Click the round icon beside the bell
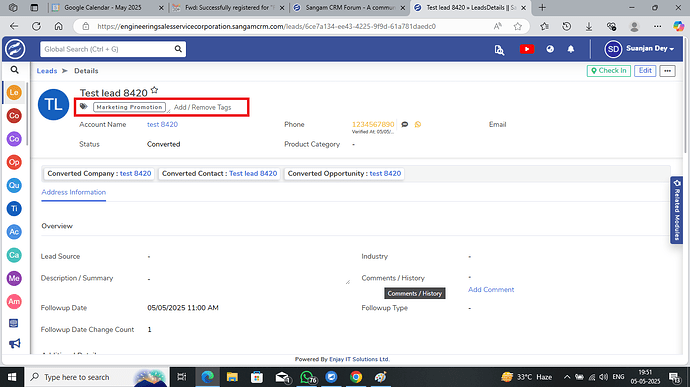 pos(550,49)
